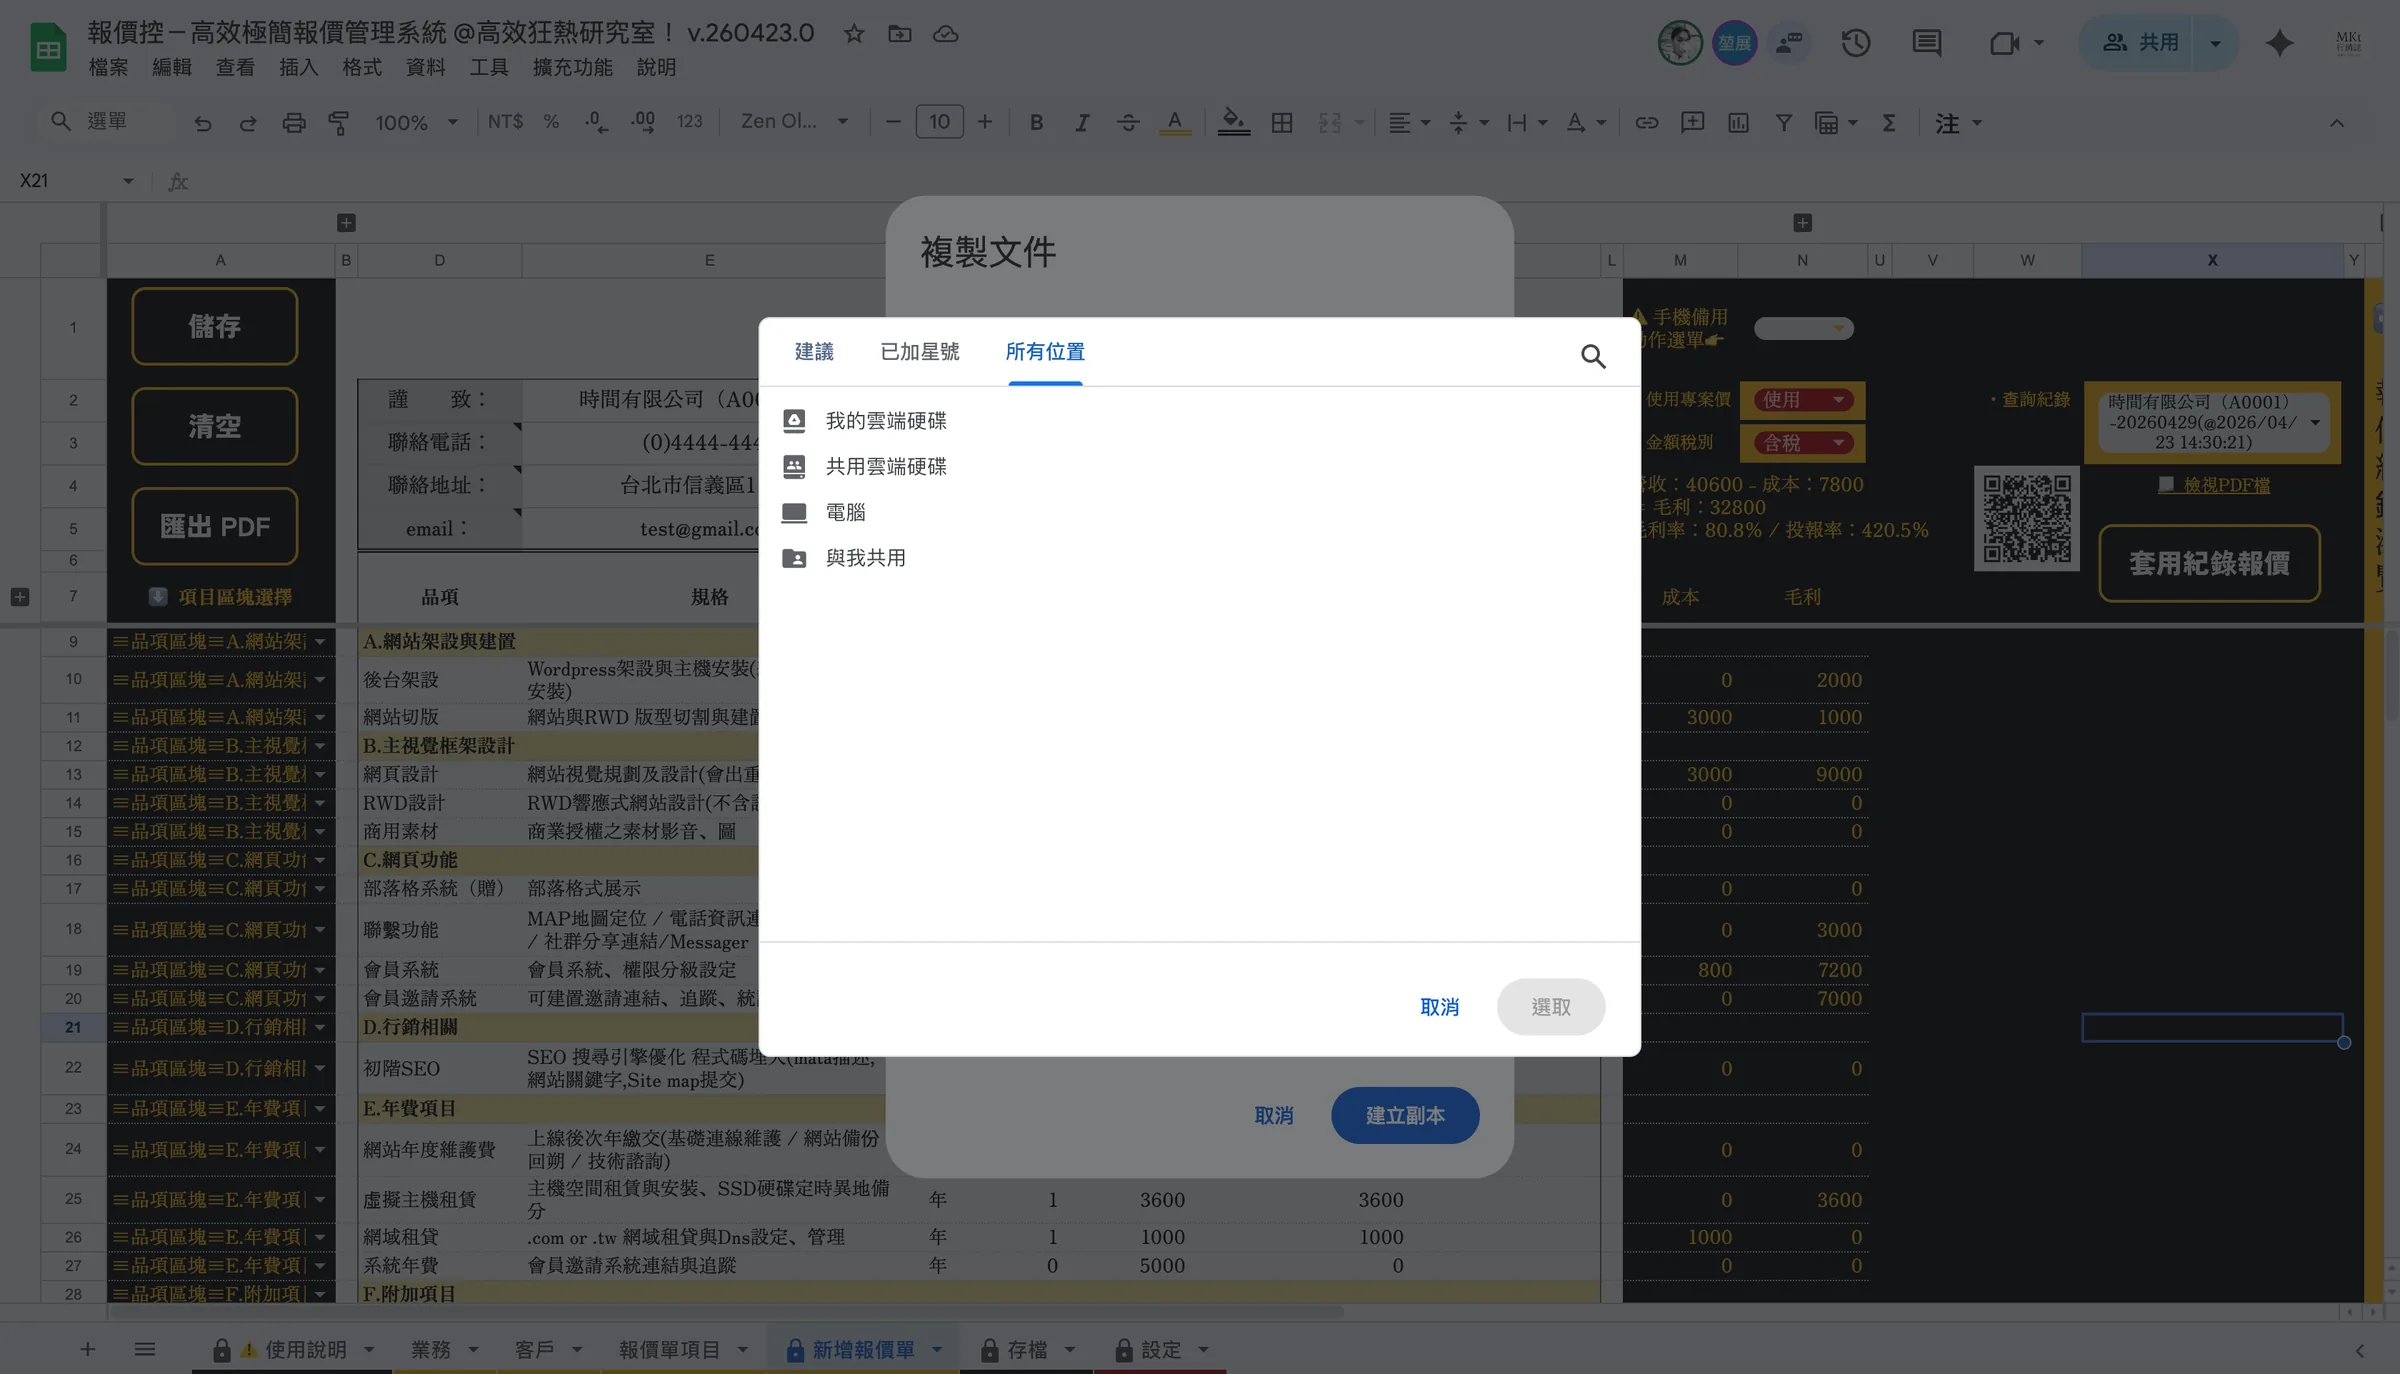The width and height of the screenshot is (2400, 1374).
Task: Open the 共用 share options arrow
Action: [2215, 43]
